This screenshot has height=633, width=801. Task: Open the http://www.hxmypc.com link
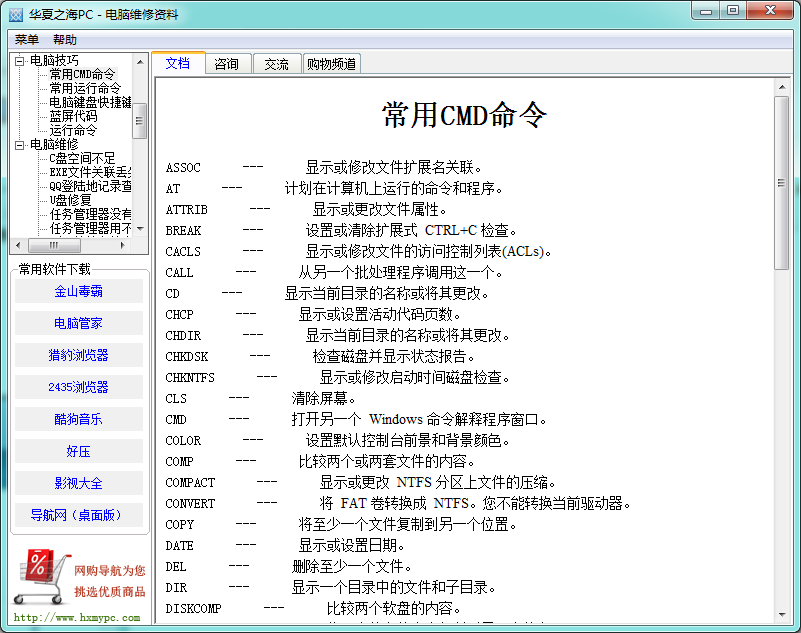pyautogui.click(x=77, y=618)
